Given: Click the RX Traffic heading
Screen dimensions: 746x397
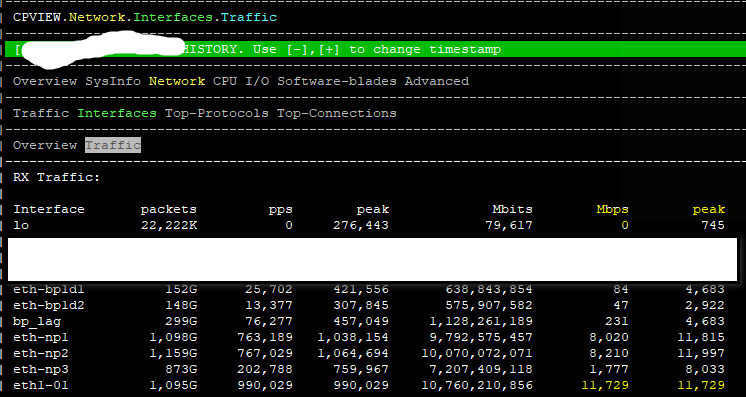Looking at the screenshot, I should coord(57,178).
